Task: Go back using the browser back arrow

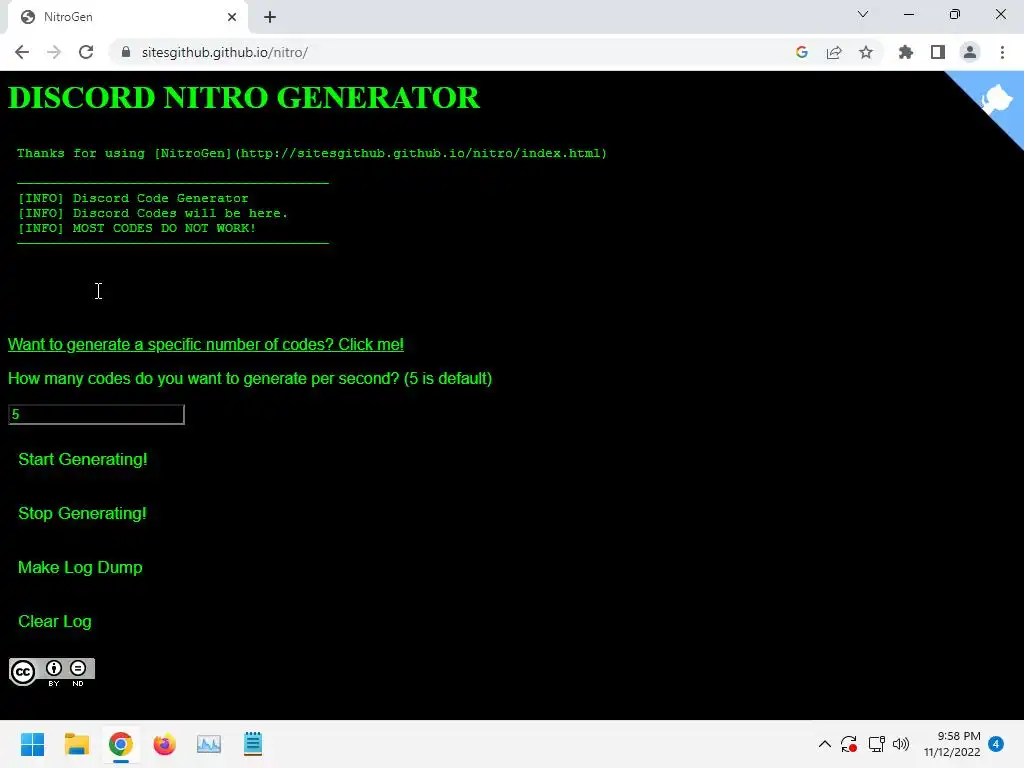Action: [22, 52]
